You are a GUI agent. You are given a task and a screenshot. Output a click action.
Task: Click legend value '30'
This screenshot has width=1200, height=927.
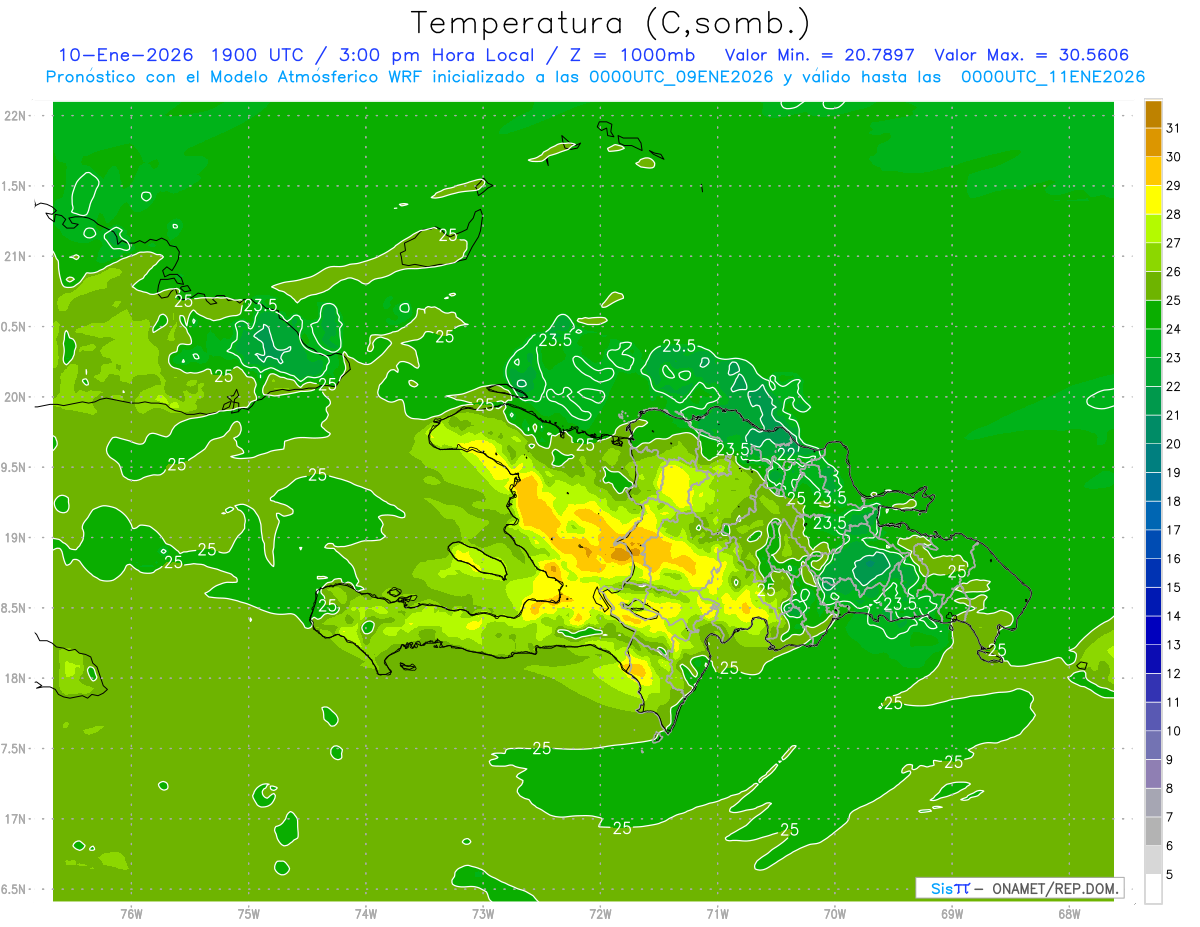[x=1174, y=156]
